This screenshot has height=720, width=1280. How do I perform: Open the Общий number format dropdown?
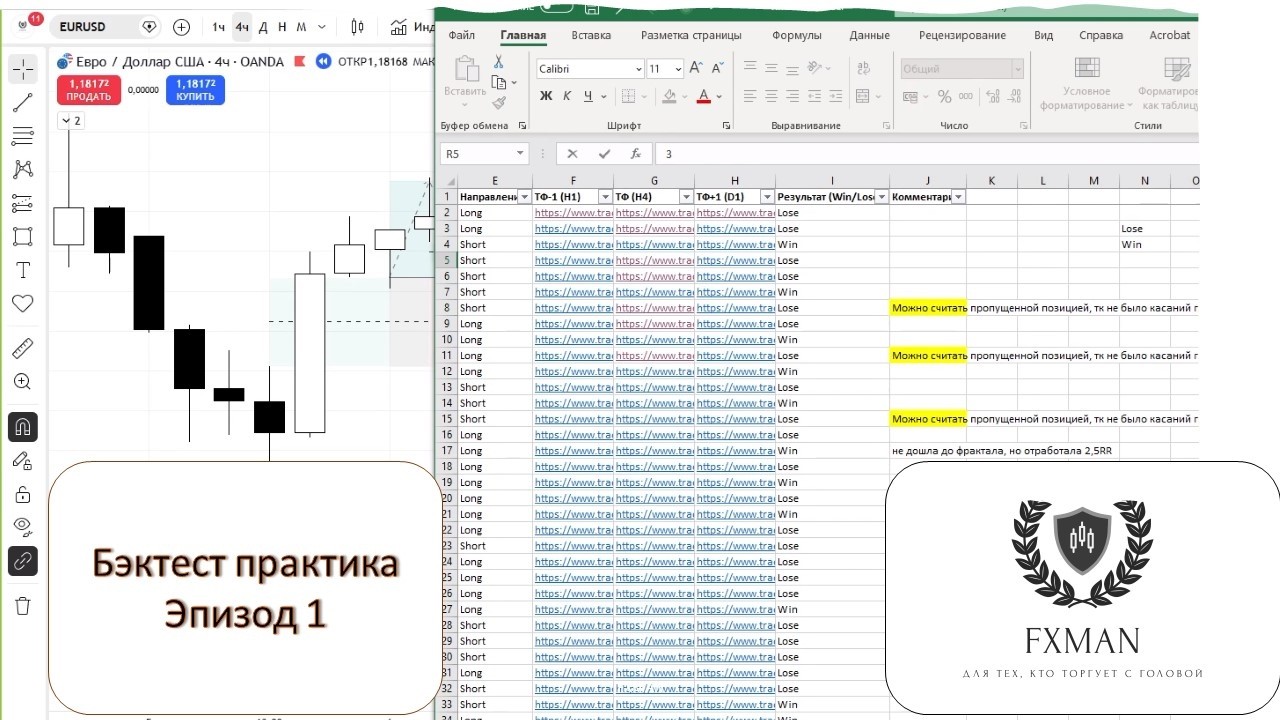point(1017,69)
